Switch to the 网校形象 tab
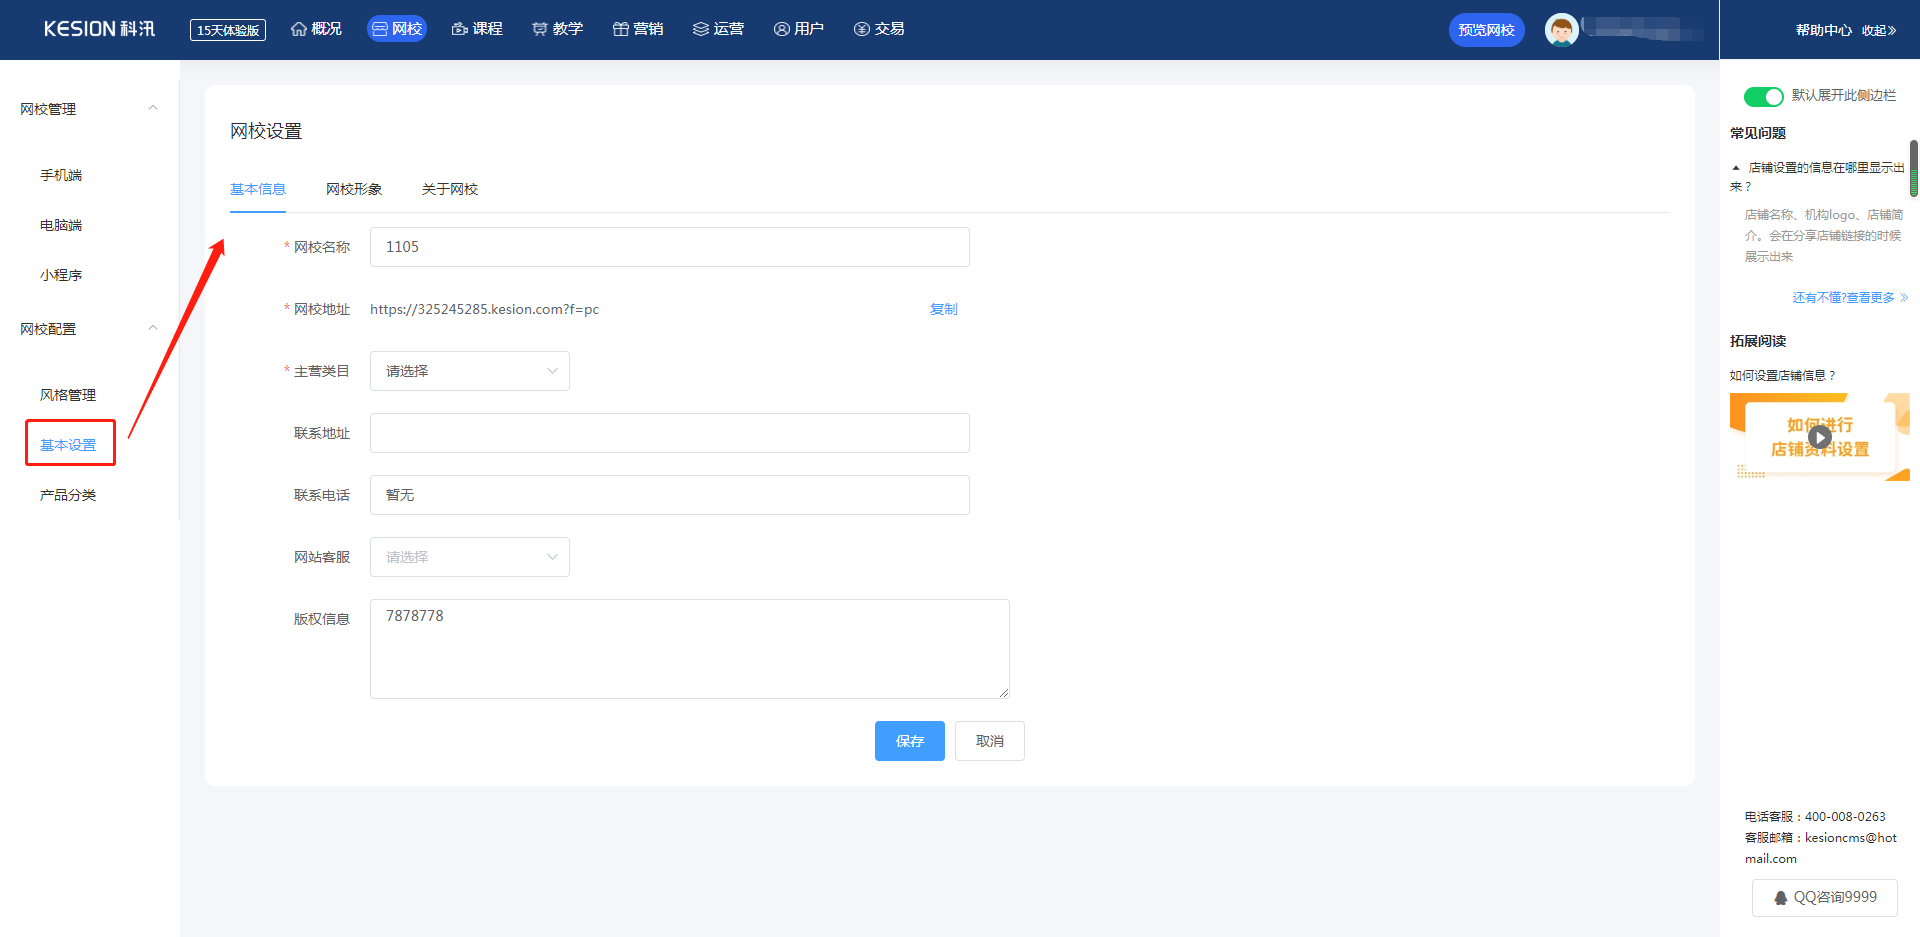This screenshot has width=1920, height=937. coord(354,189)
